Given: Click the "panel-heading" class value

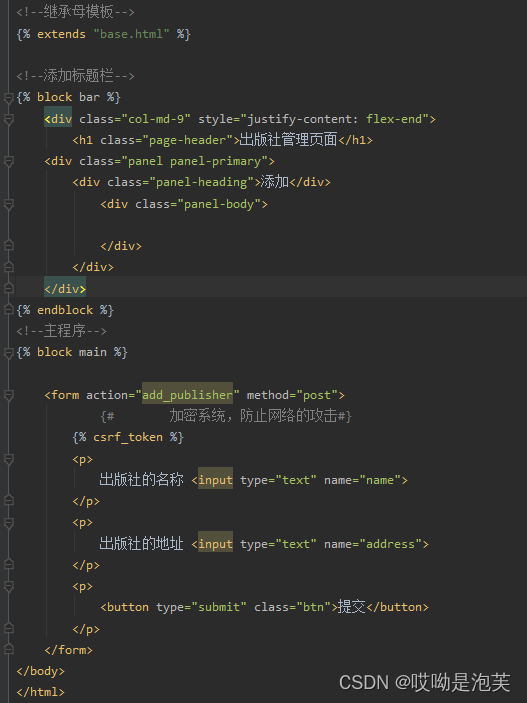Looking at the screenshot, I should (202, 182).
